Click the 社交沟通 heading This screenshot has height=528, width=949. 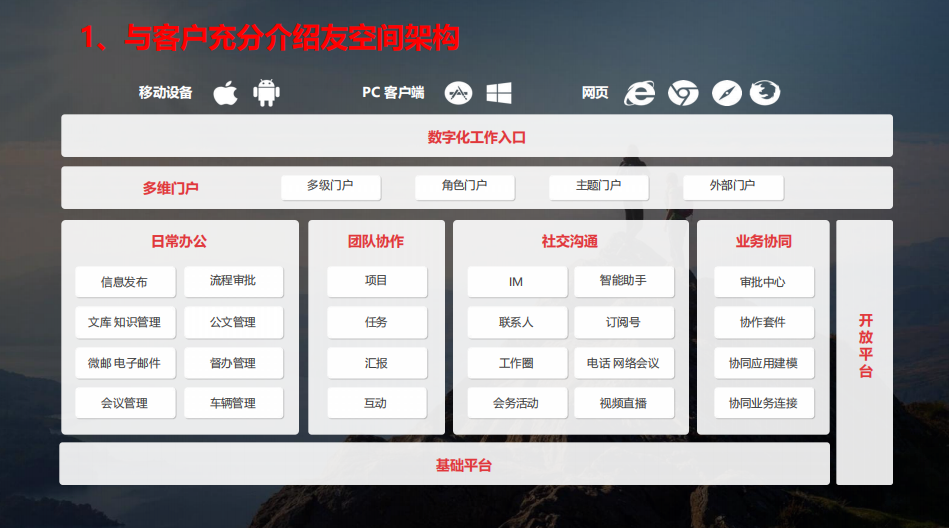[x=570, y=242]
